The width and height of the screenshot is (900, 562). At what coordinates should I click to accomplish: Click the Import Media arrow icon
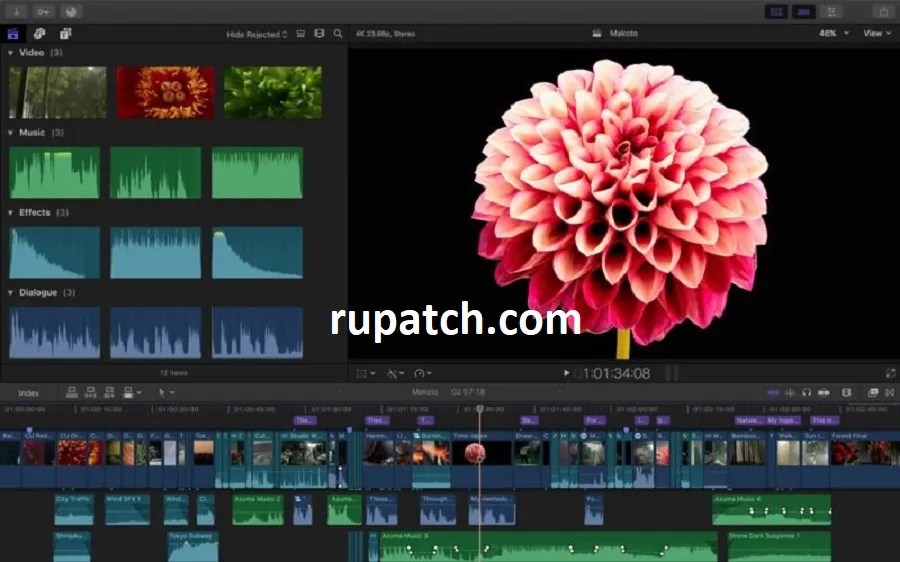(x=17, y=11)
